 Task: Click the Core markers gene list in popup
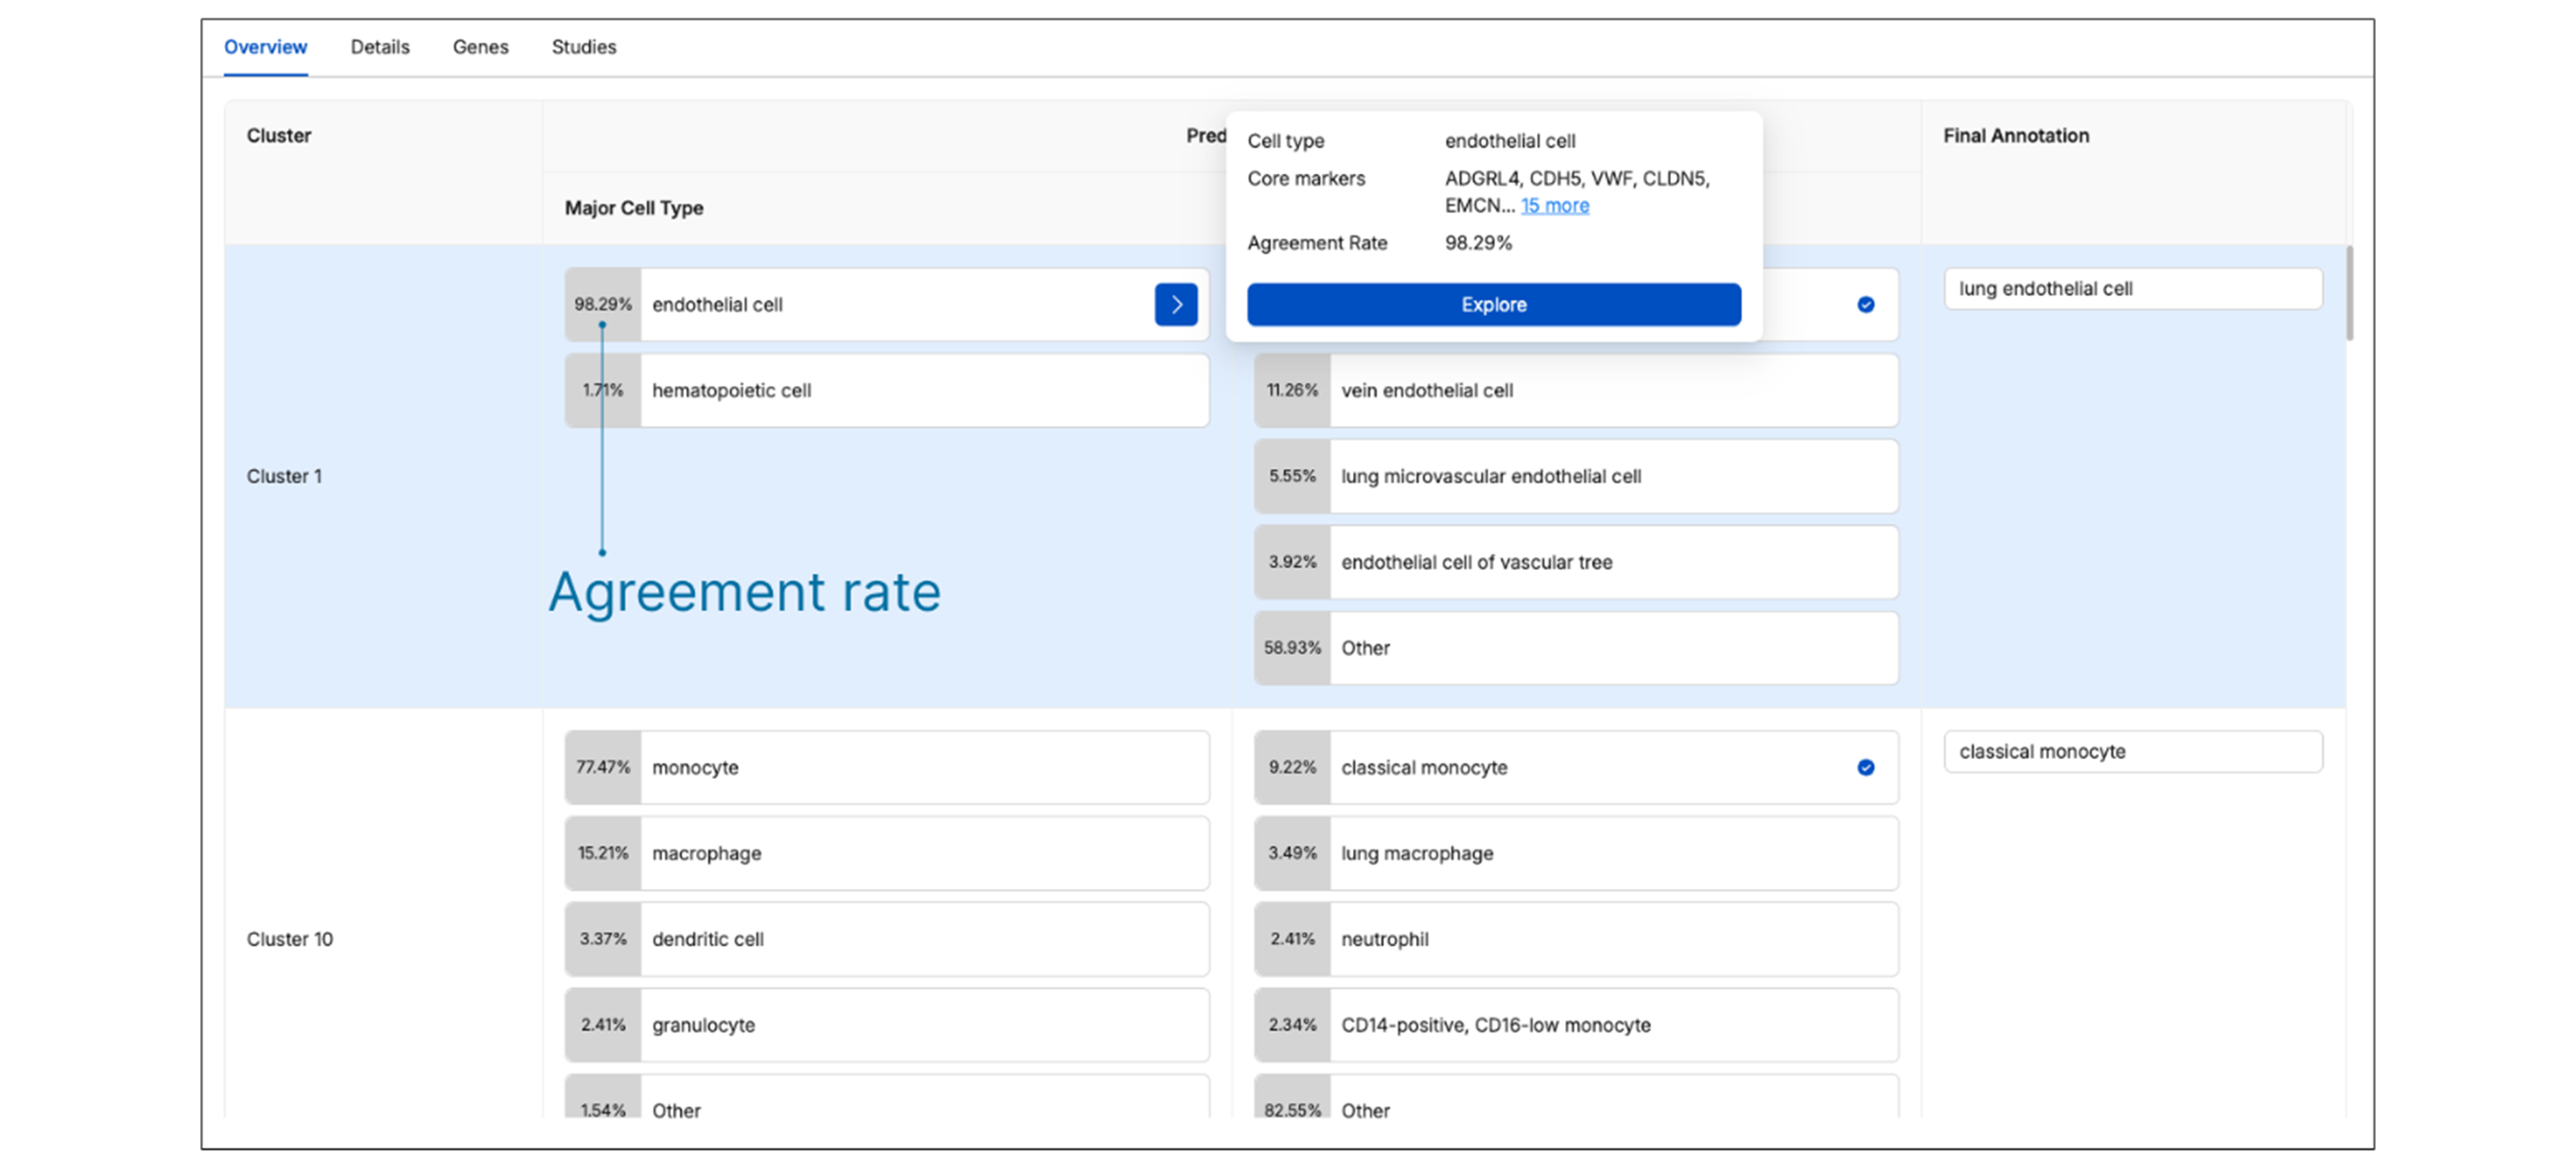coord(1577,191)
